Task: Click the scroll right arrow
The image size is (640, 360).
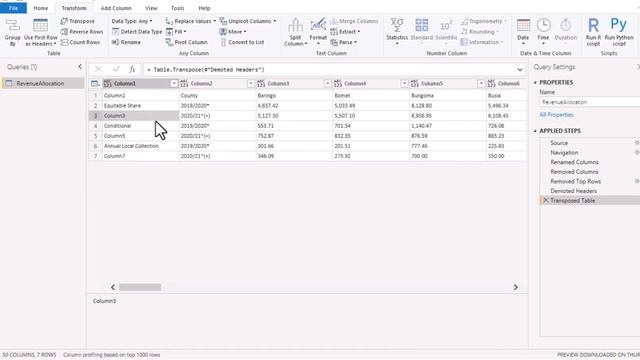Action: (x=516, y=287)
